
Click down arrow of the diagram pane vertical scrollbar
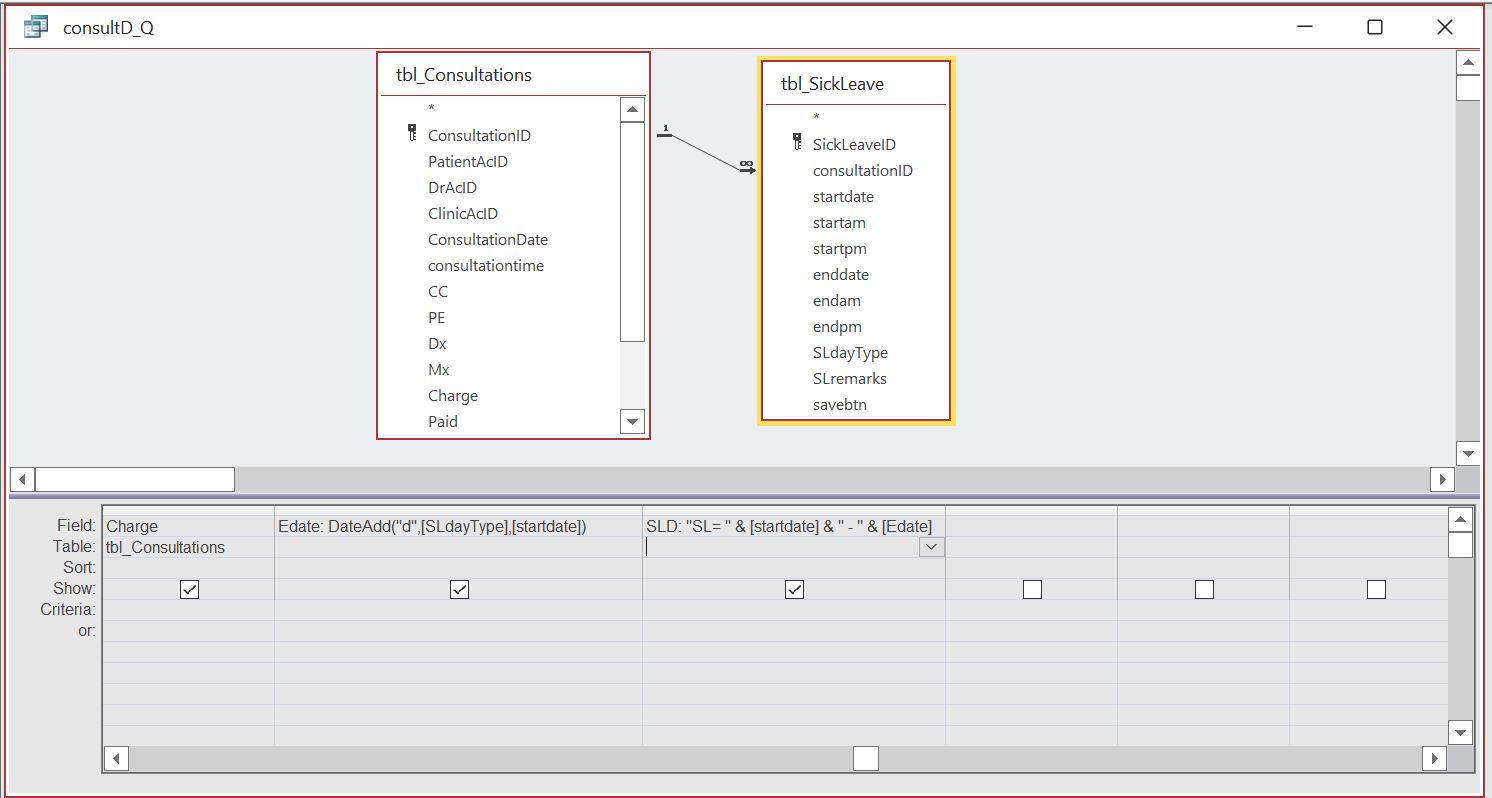coord(1468,453)
